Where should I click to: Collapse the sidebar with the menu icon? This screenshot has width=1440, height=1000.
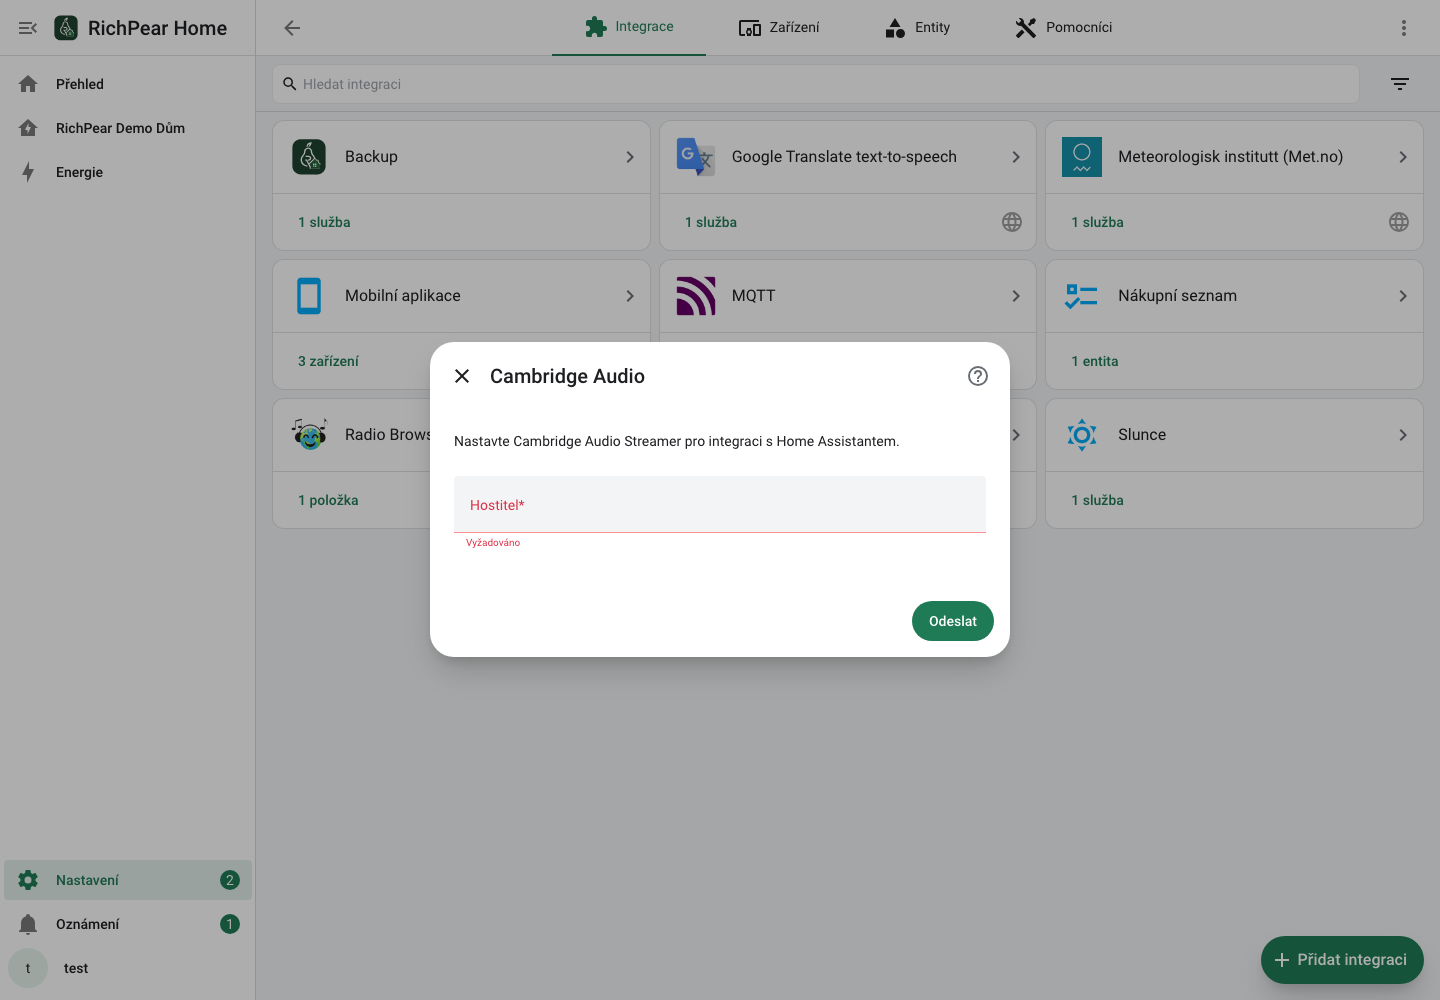coord(28,28)
